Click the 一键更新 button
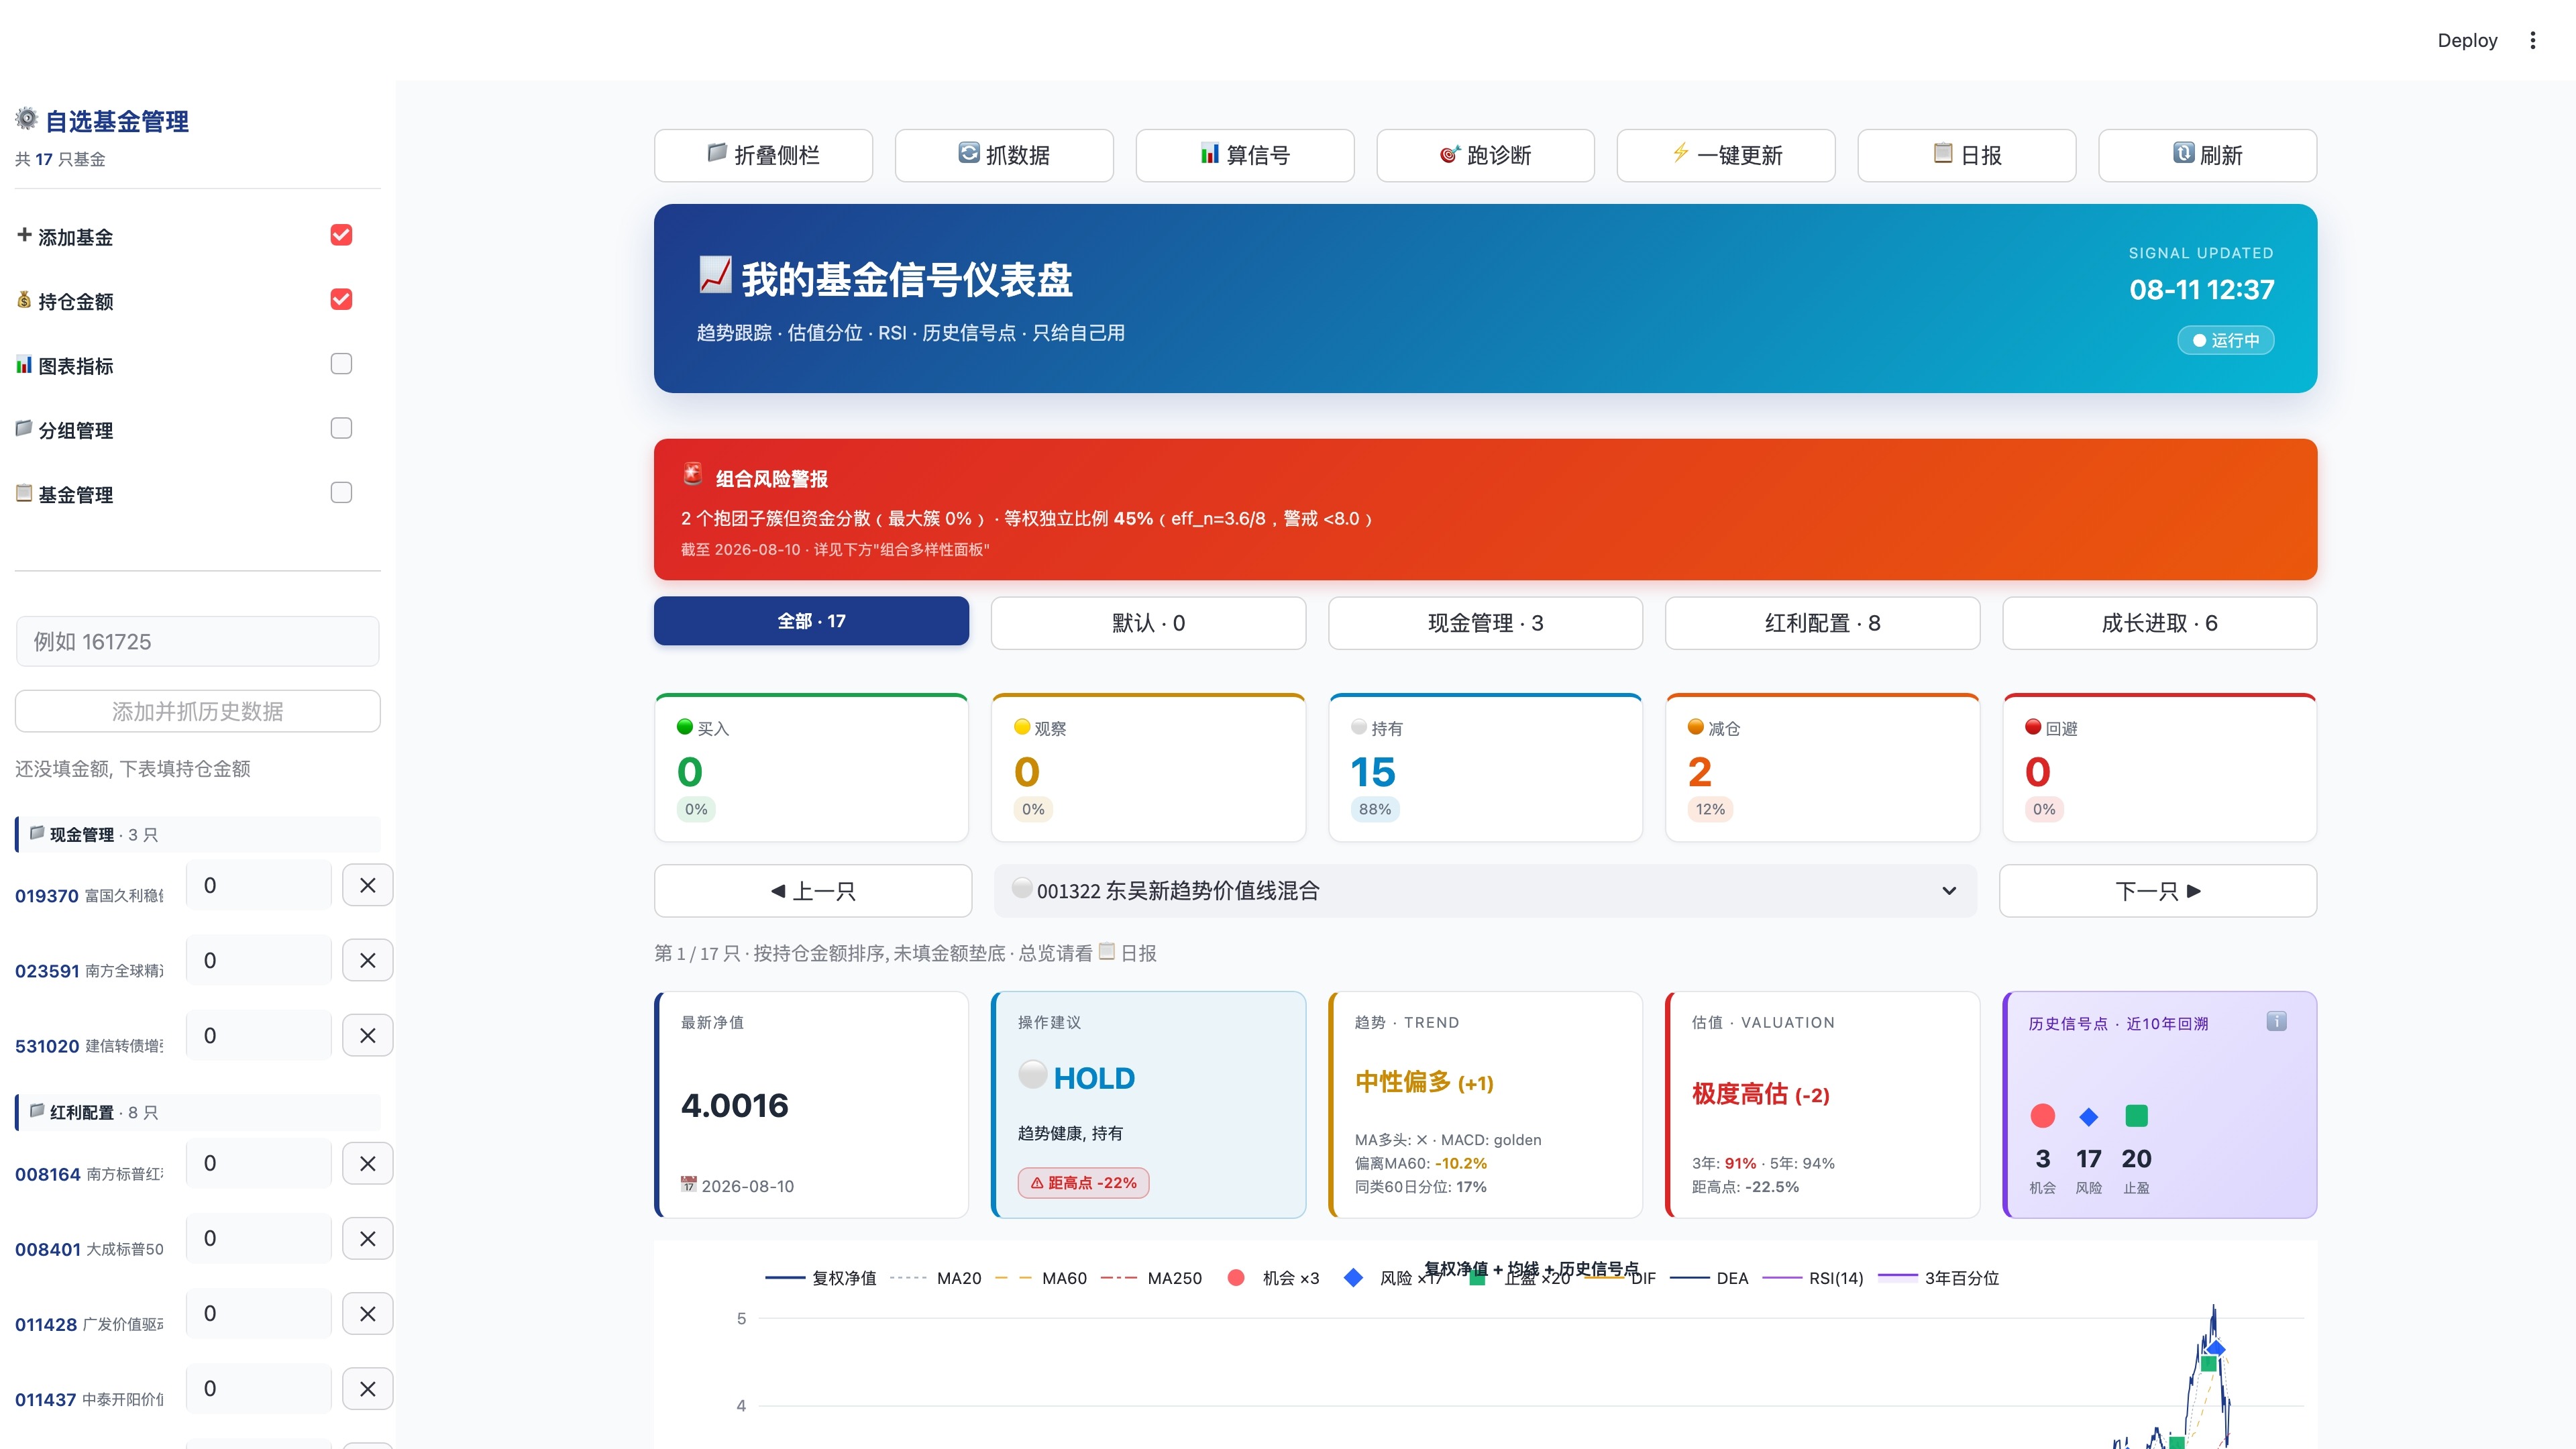 [1726, 155]
